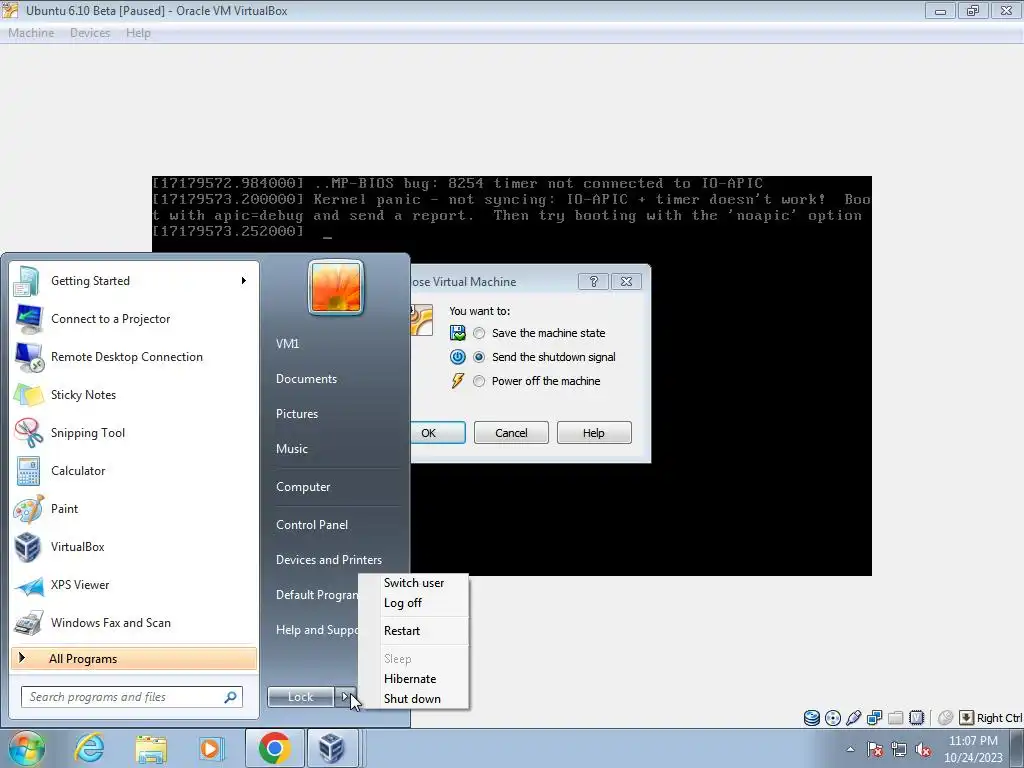
Task: Launch Windows Fax and Scan
Action: (x=134, y=622)
